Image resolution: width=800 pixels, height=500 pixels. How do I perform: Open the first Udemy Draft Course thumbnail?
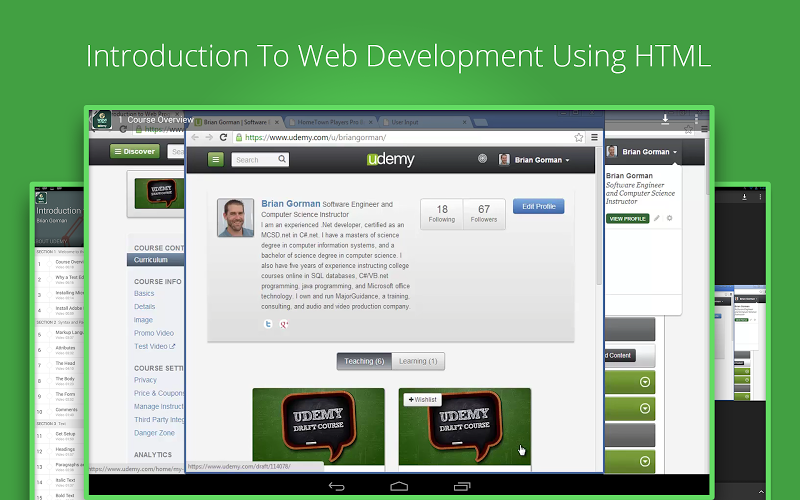coord(318,427)
